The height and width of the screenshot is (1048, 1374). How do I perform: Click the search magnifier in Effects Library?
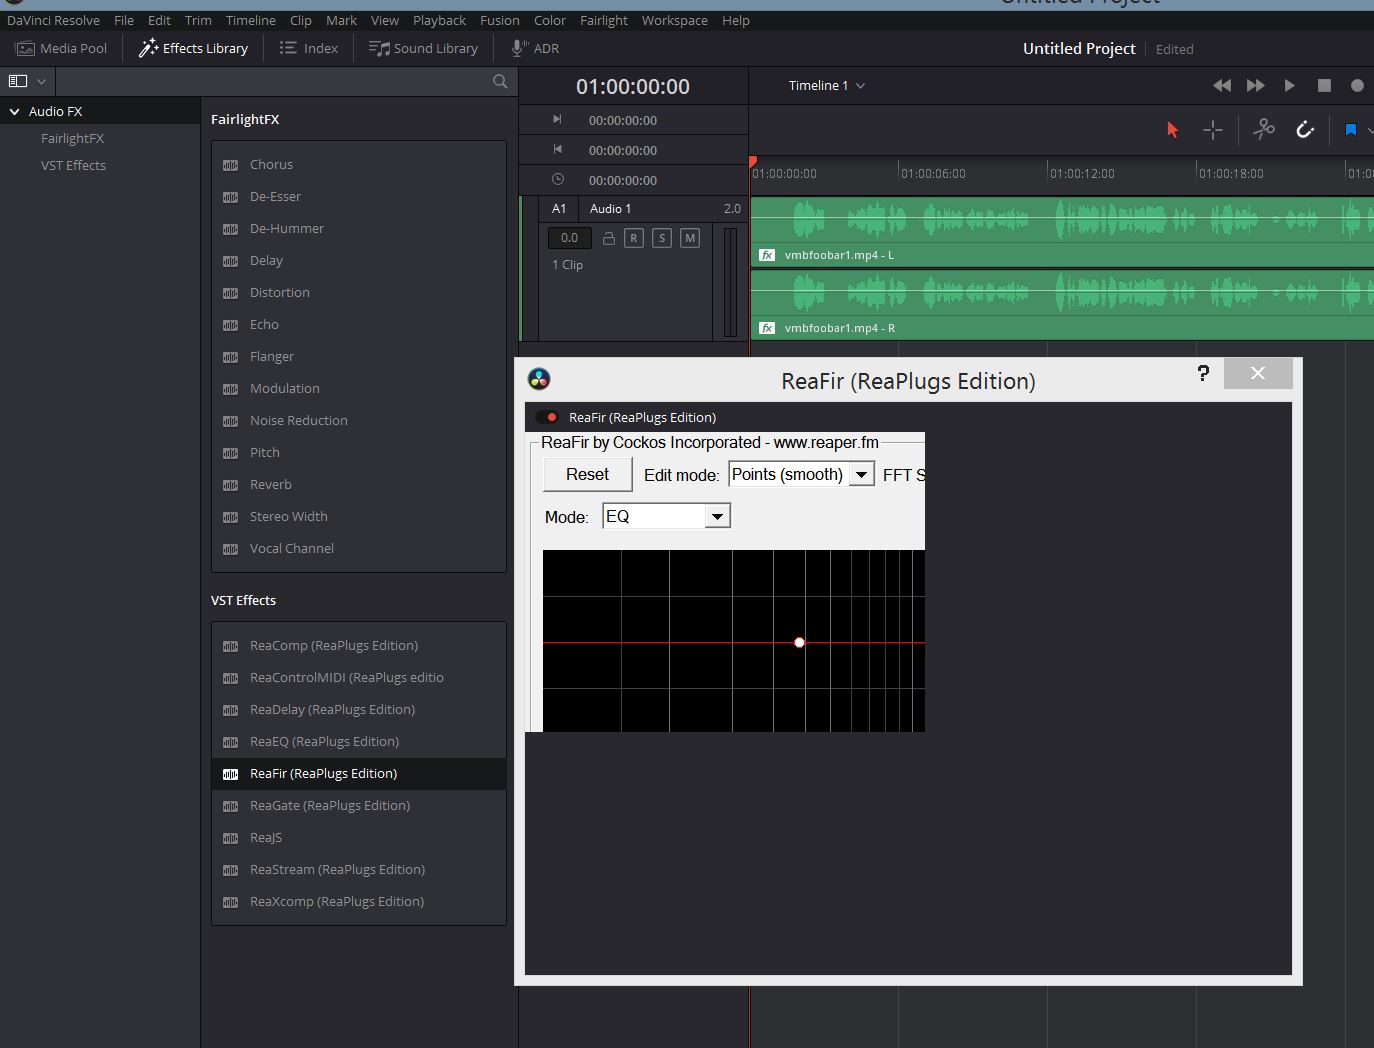click(500, 81)
